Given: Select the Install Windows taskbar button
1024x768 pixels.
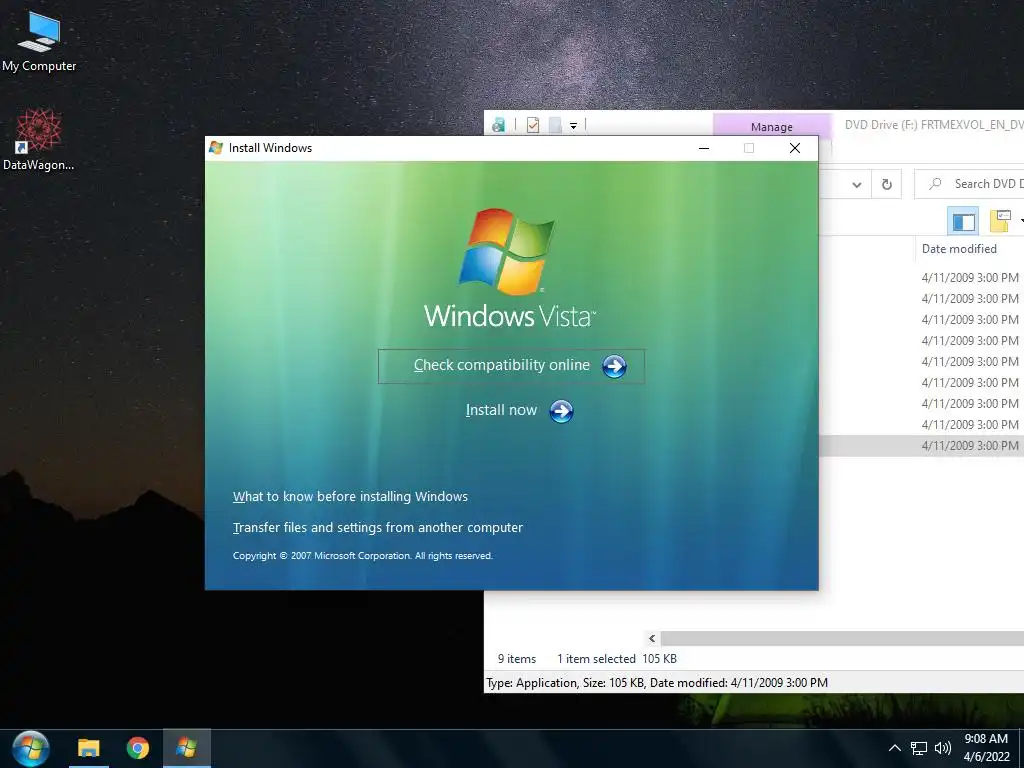Looking at the screenshot, I should coord(187,748).
